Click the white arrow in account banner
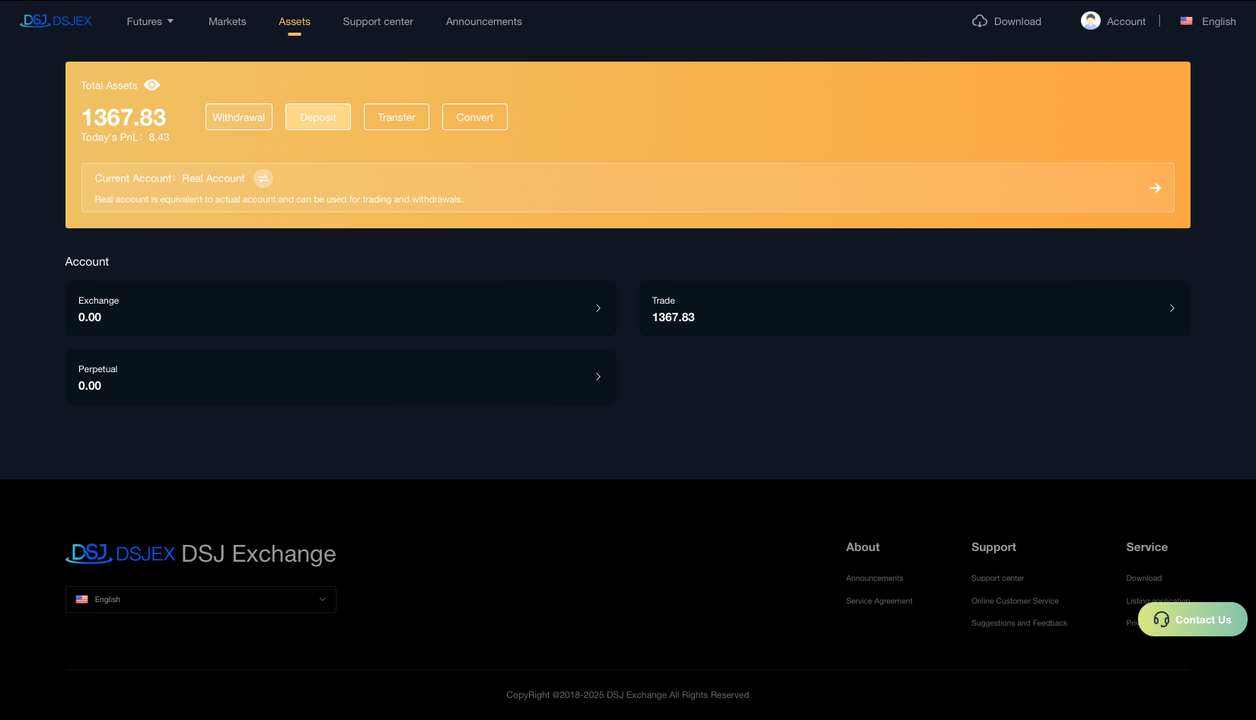The width and height of the screenshot is (1256, 720). coord(1154,188)
